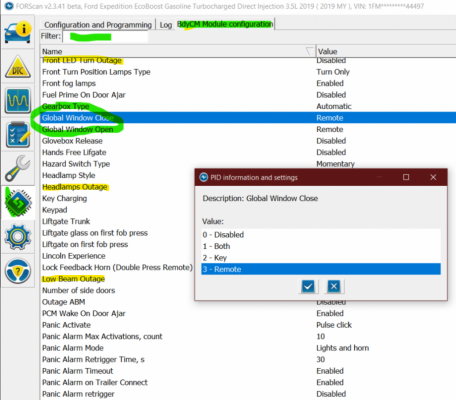Select the Global Window Open row

248,129
